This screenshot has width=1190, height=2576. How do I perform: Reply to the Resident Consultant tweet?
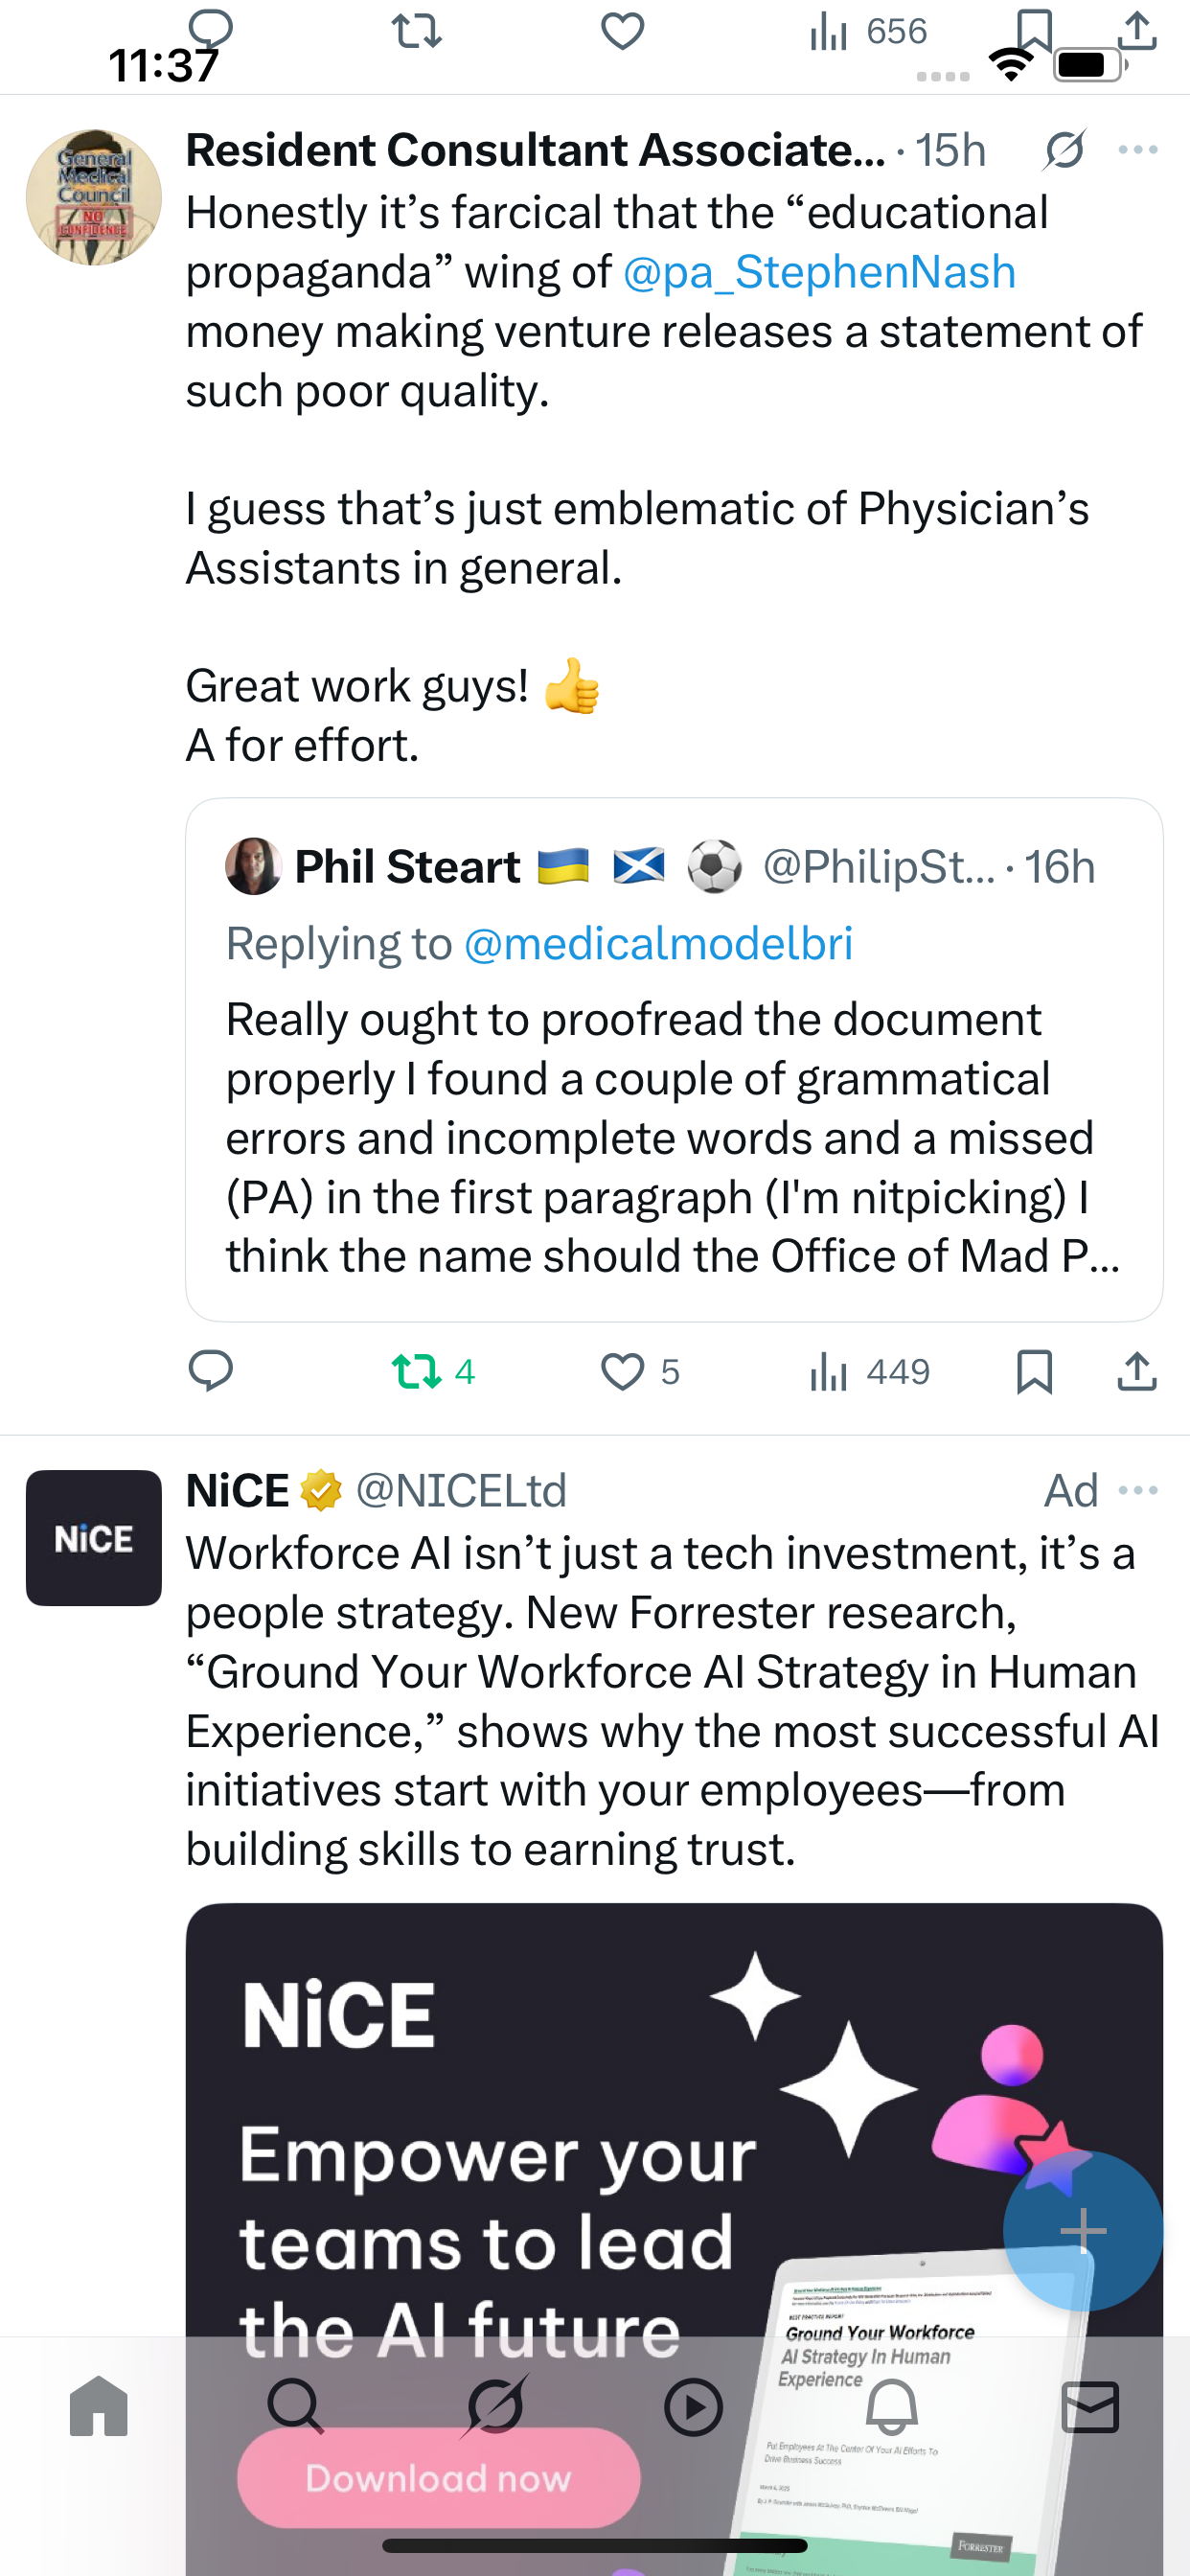coord(211,1371)
